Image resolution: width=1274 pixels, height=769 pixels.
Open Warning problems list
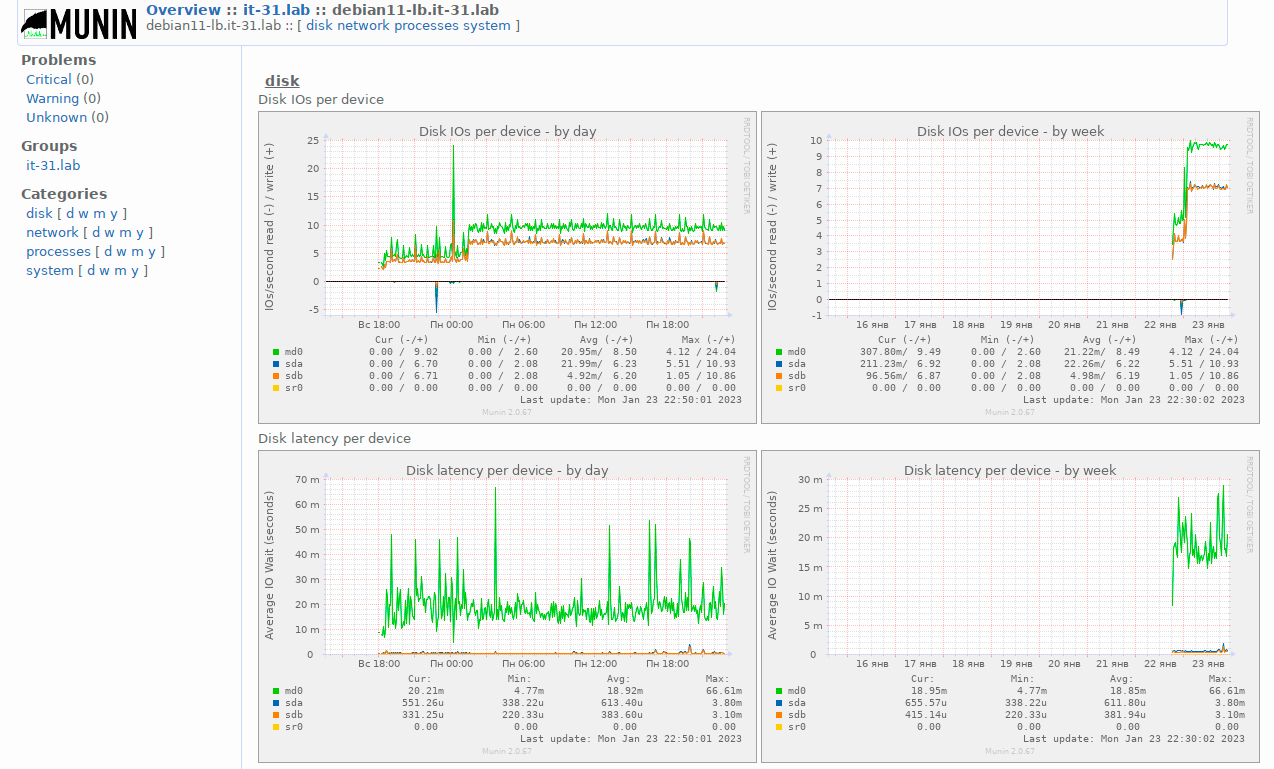[52, 99]
